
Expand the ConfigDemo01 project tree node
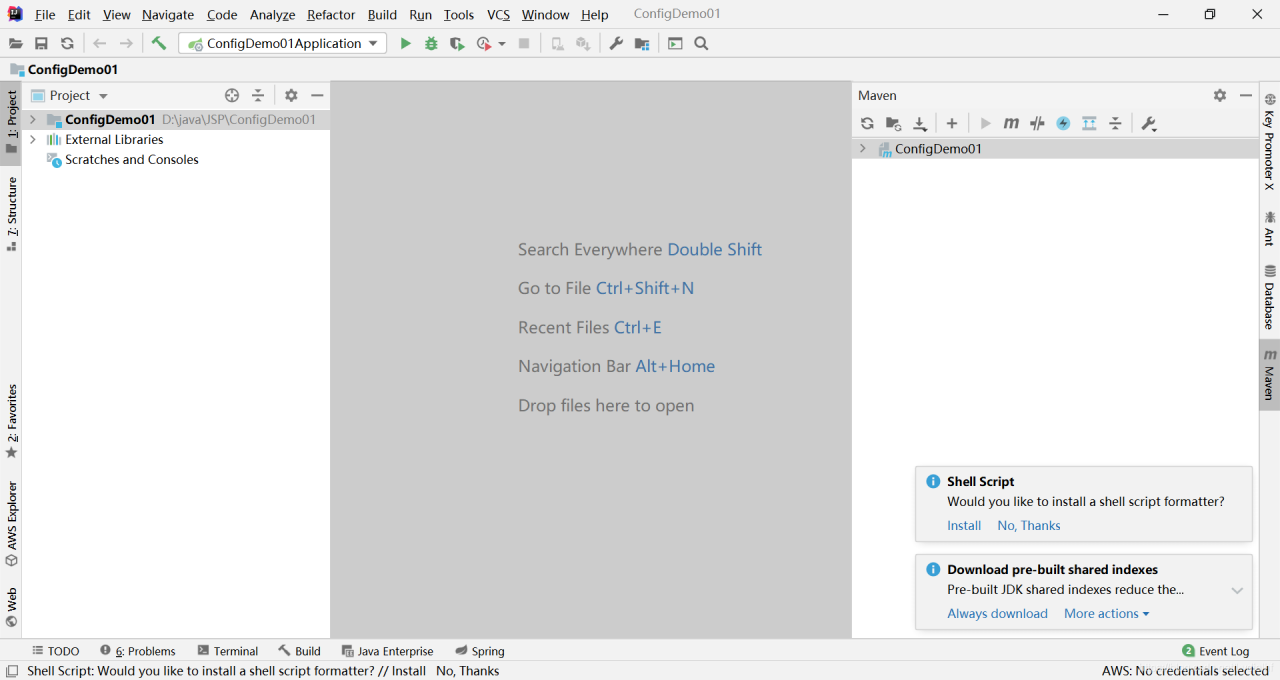pyautogui.click(x=33, y=120)
